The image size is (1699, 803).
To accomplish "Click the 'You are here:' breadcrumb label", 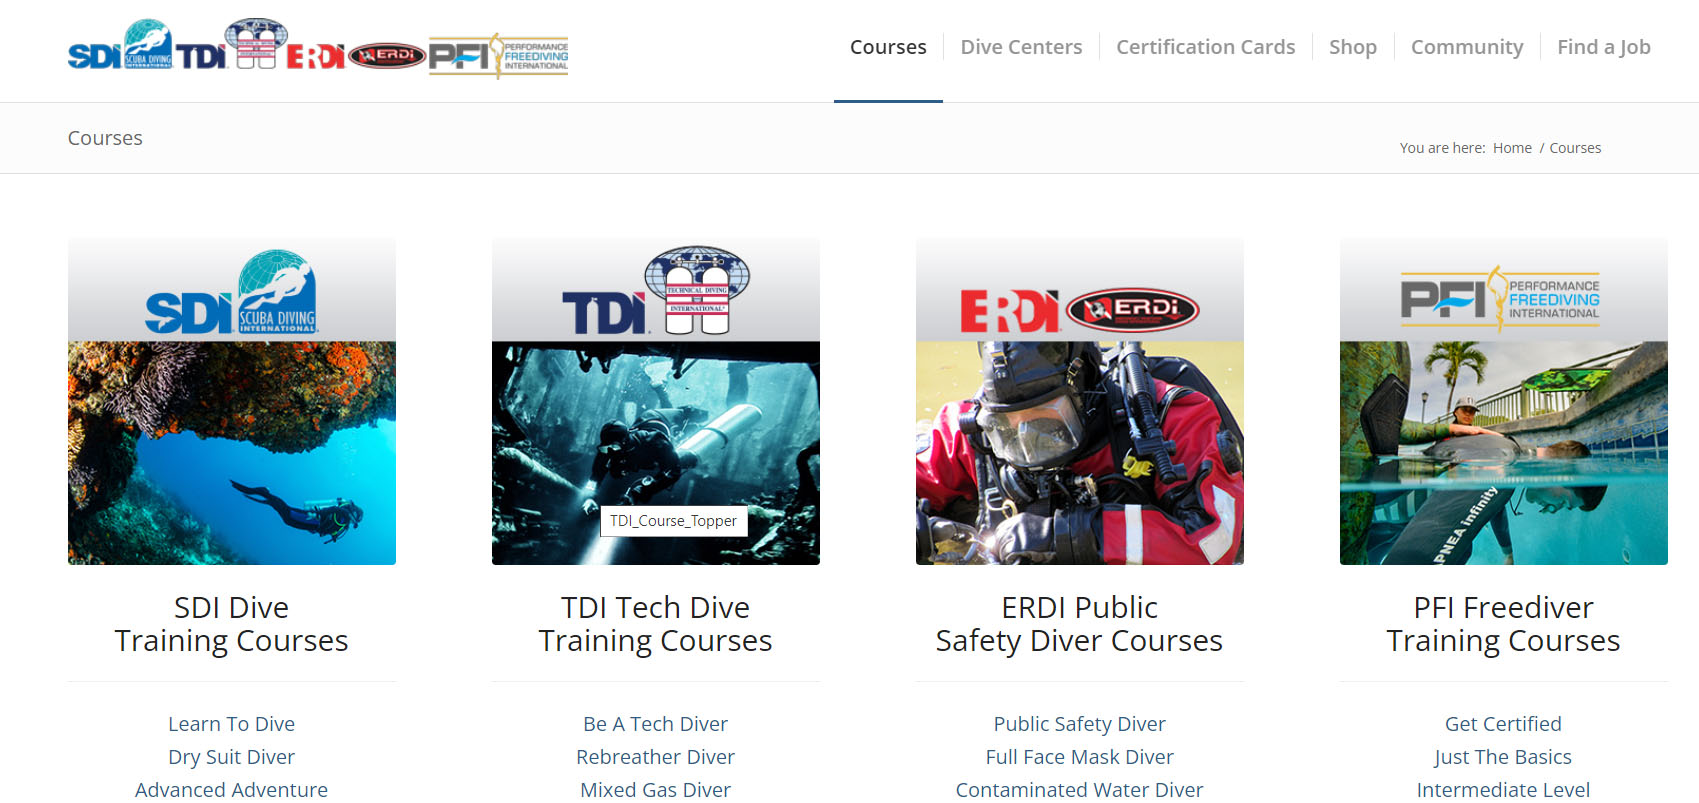I will 1442,148.
